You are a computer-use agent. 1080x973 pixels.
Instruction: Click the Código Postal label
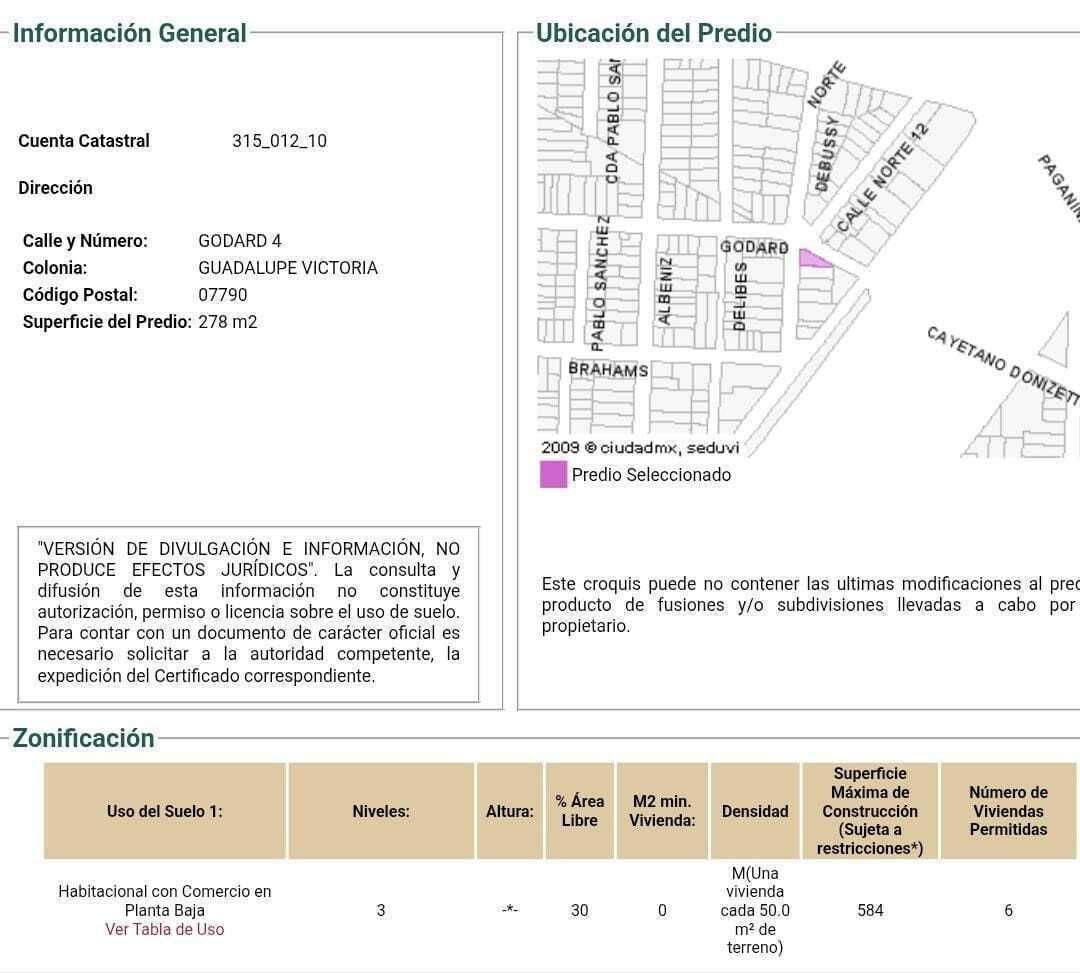point(80,295)
